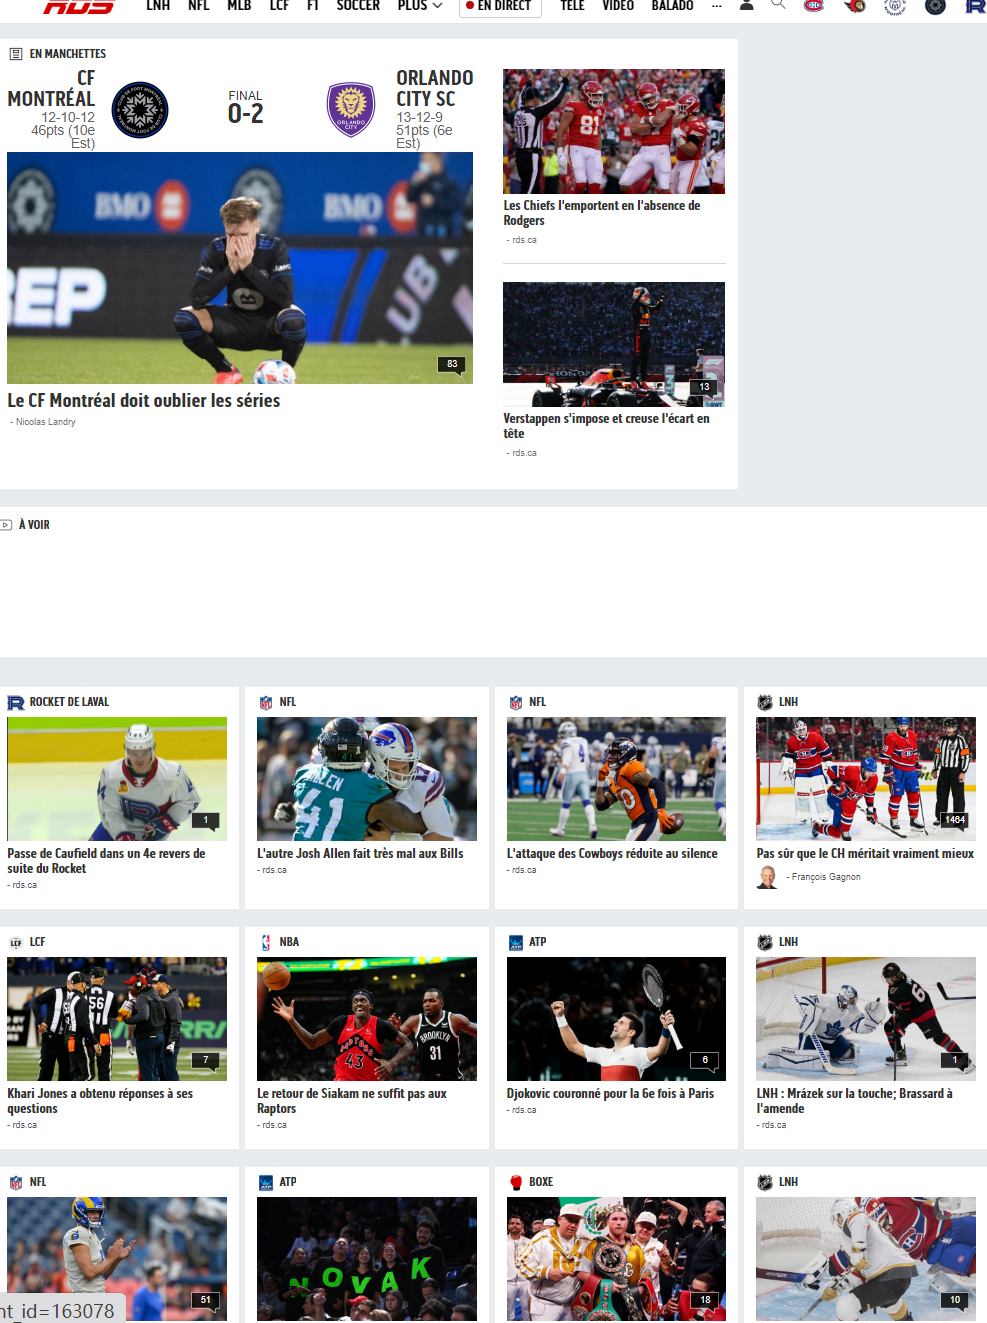The image size is (987, 1323).
Task: Open the user account icon
Action: [746, 5]
